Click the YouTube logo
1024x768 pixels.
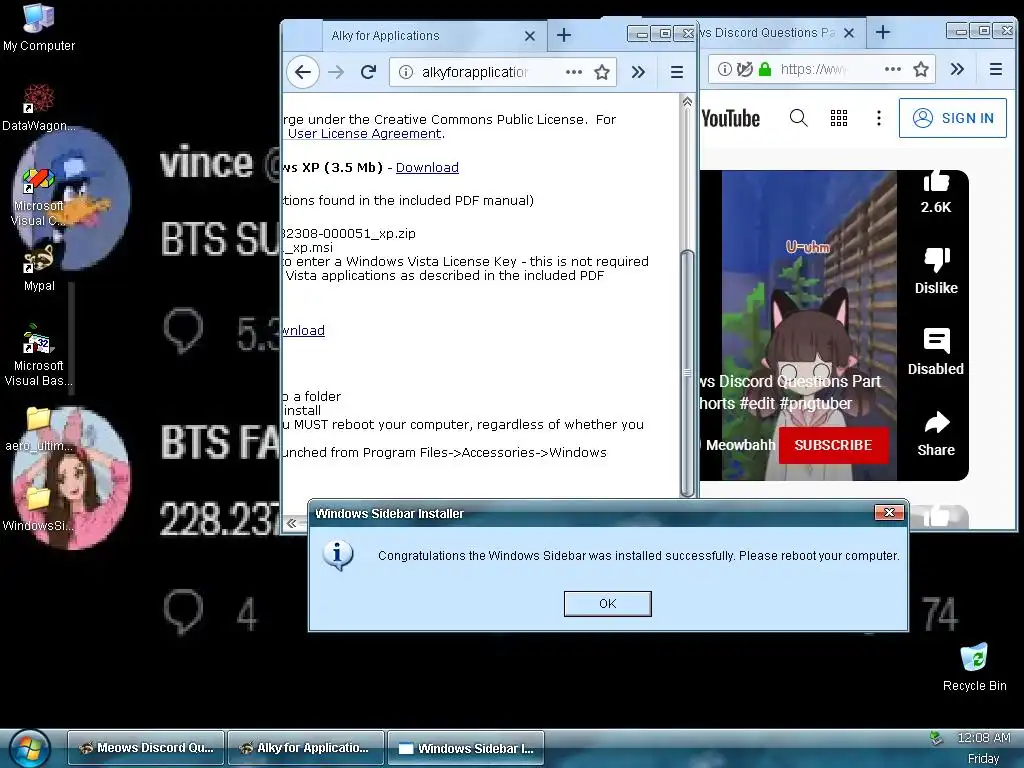coord(730,118)
